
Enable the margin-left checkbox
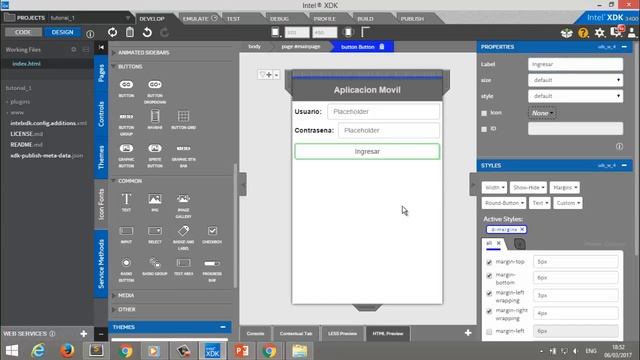click(x=489, y=331)
